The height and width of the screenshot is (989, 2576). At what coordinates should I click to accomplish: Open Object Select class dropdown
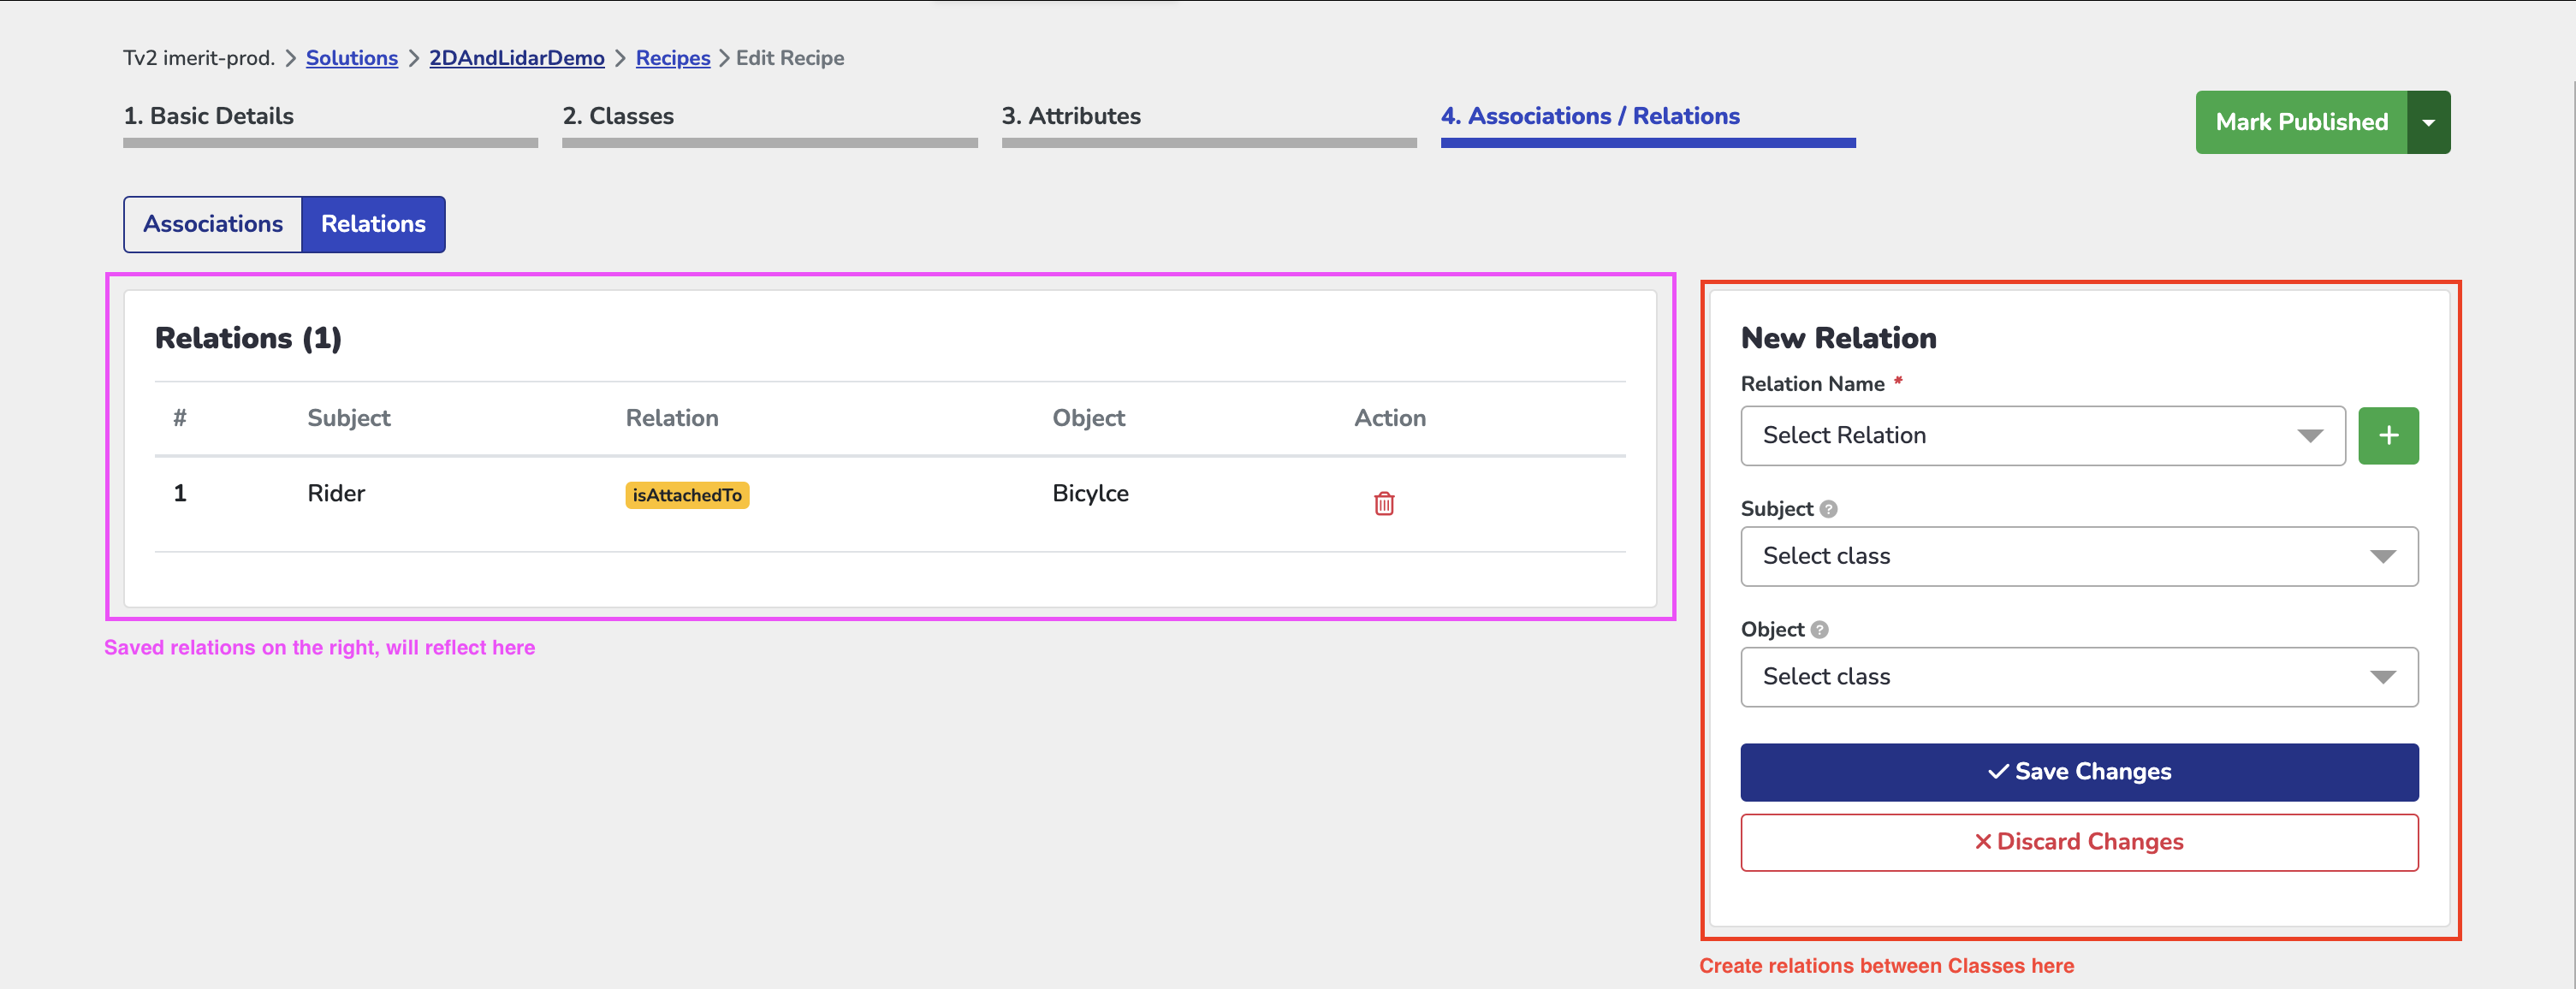tap(2078, 677)
